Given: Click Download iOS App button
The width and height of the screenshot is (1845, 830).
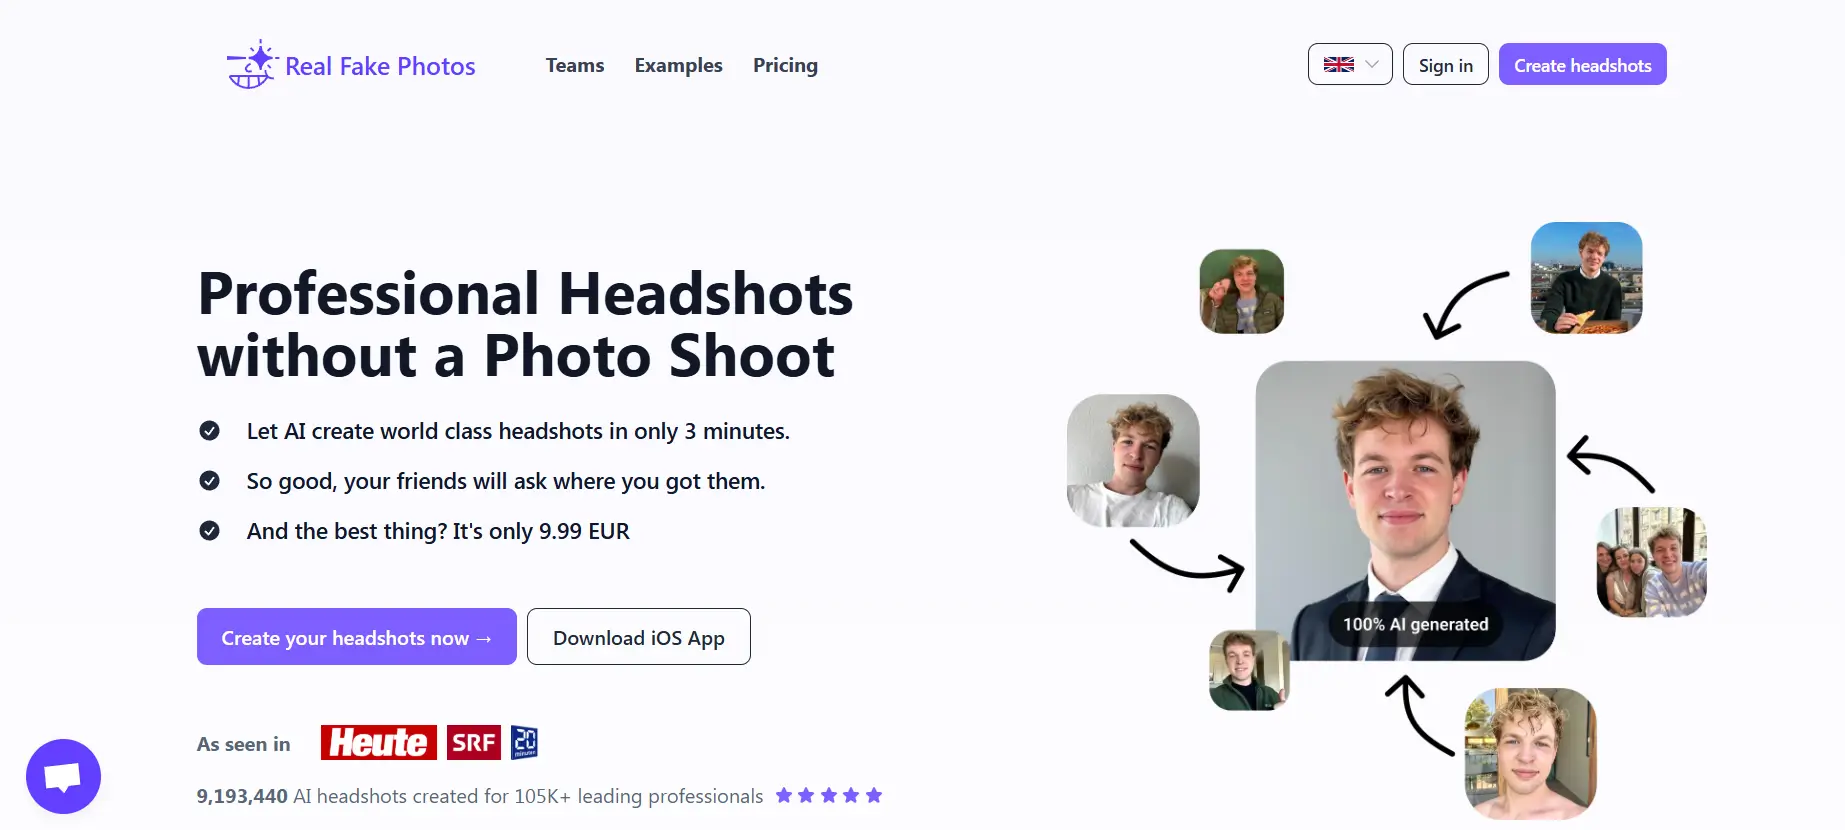Looking at the screenshot, I should coord(639,637).
